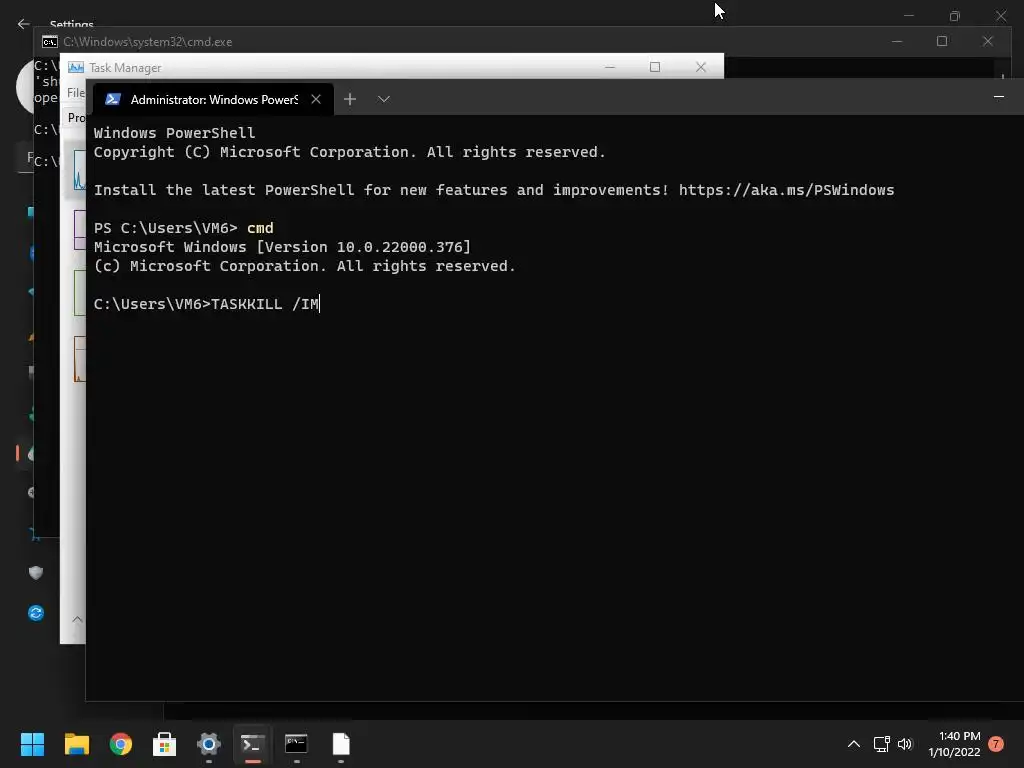
Task: Click the cmd.exe window title icon
Action: [x=50, y=42]
